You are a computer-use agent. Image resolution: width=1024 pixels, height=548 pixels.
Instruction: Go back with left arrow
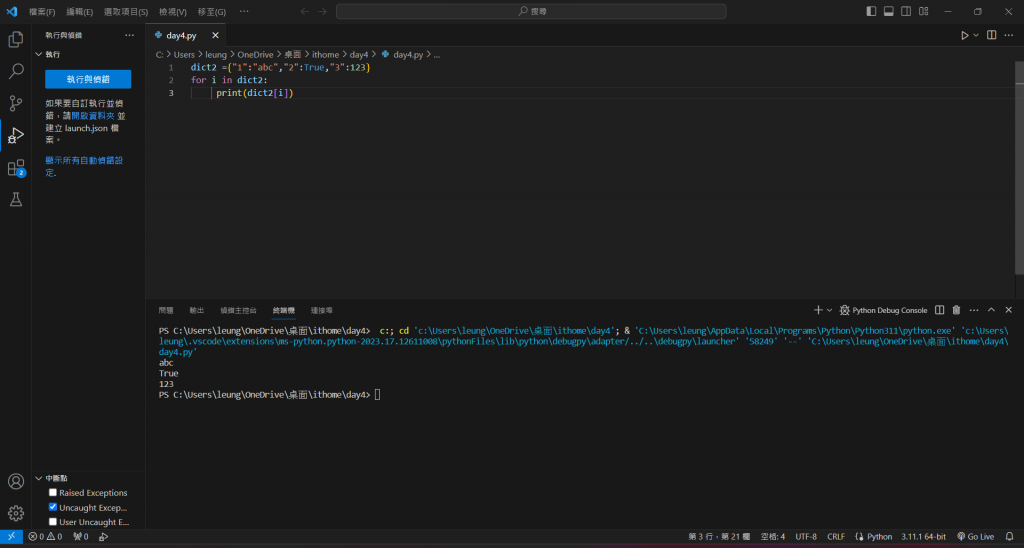(304, 11)
